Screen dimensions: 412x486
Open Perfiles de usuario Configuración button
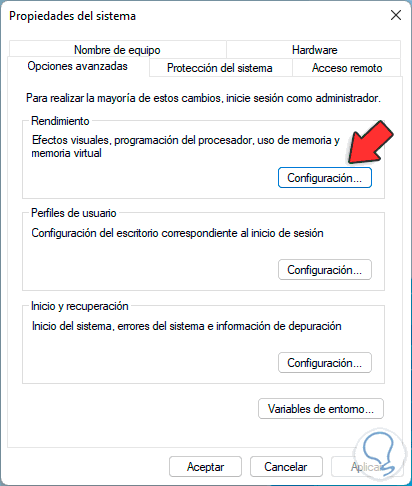pyautogui.click(x=325, y=270)
